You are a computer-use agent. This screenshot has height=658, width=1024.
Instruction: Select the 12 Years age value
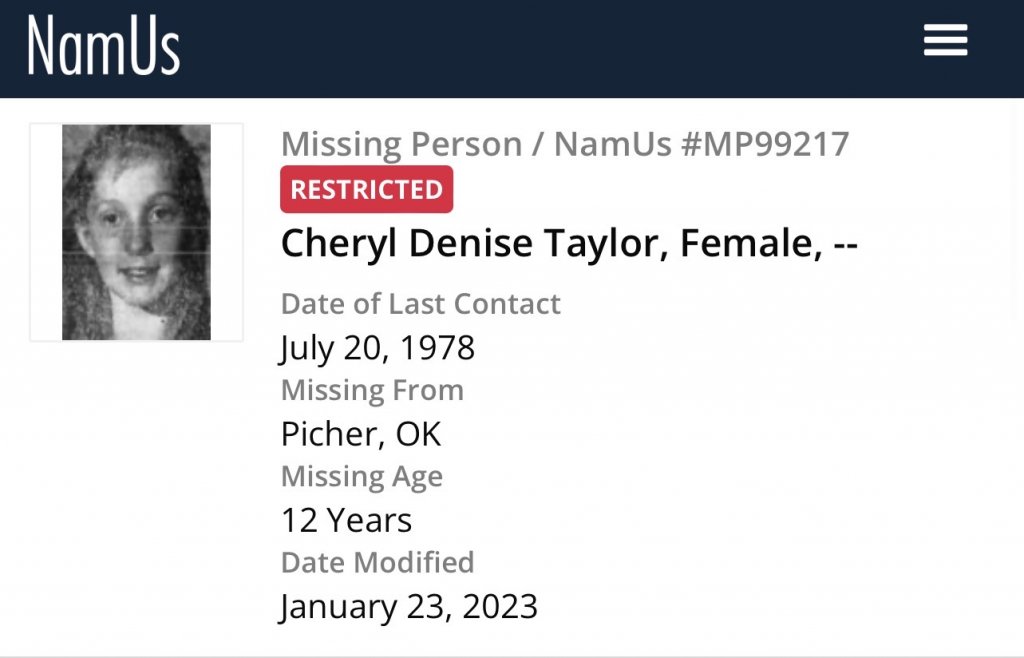345,520
